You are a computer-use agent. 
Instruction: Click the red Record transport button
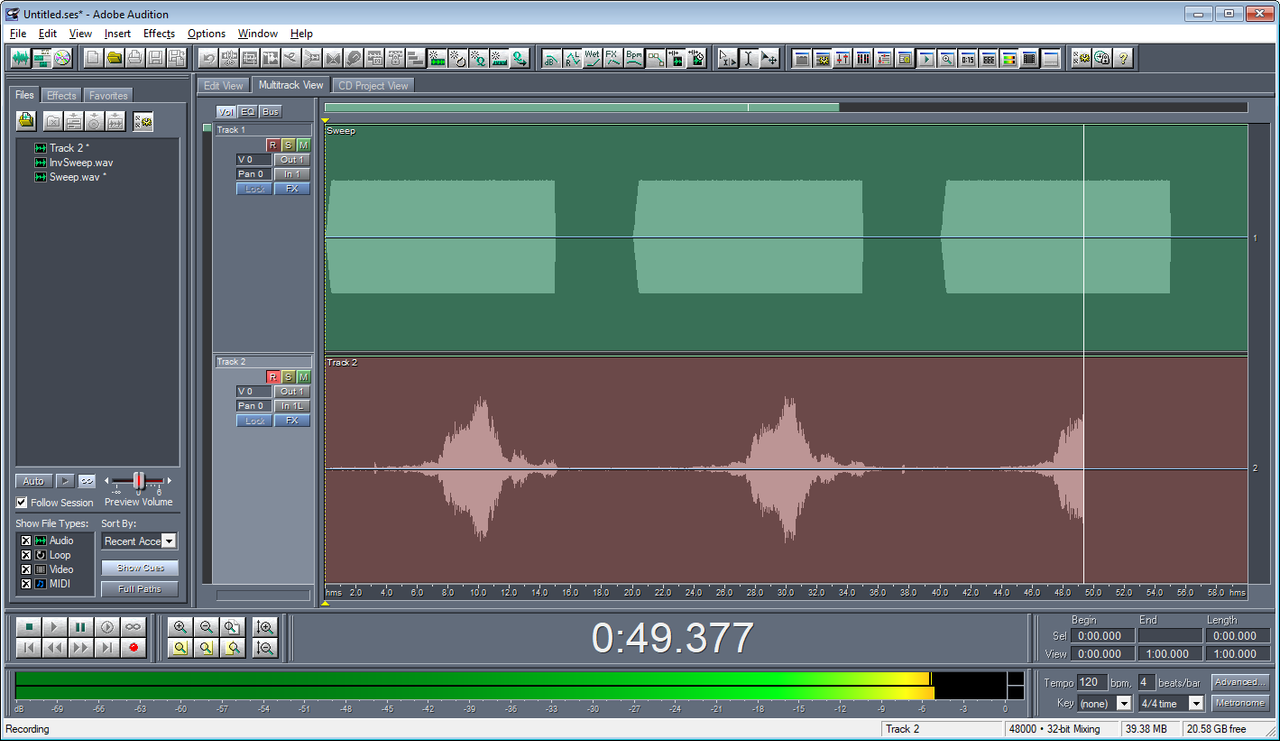pyautogui.click(x=133, y=648)
